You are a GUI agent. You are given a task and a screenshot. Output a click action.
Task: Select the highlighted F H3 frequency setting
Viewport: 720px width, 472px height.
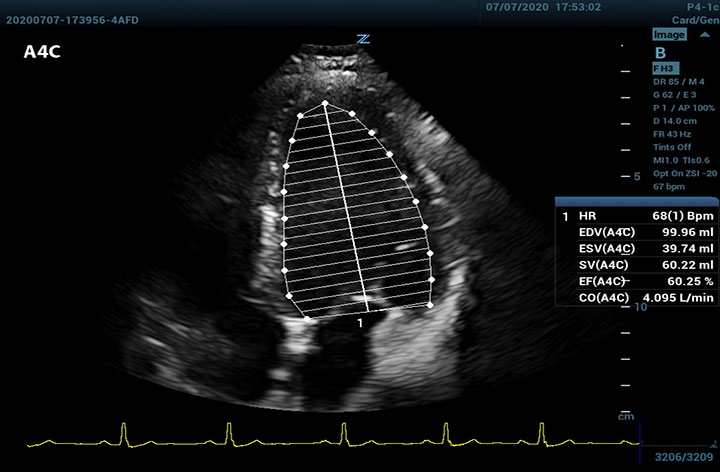coord(665,68)
